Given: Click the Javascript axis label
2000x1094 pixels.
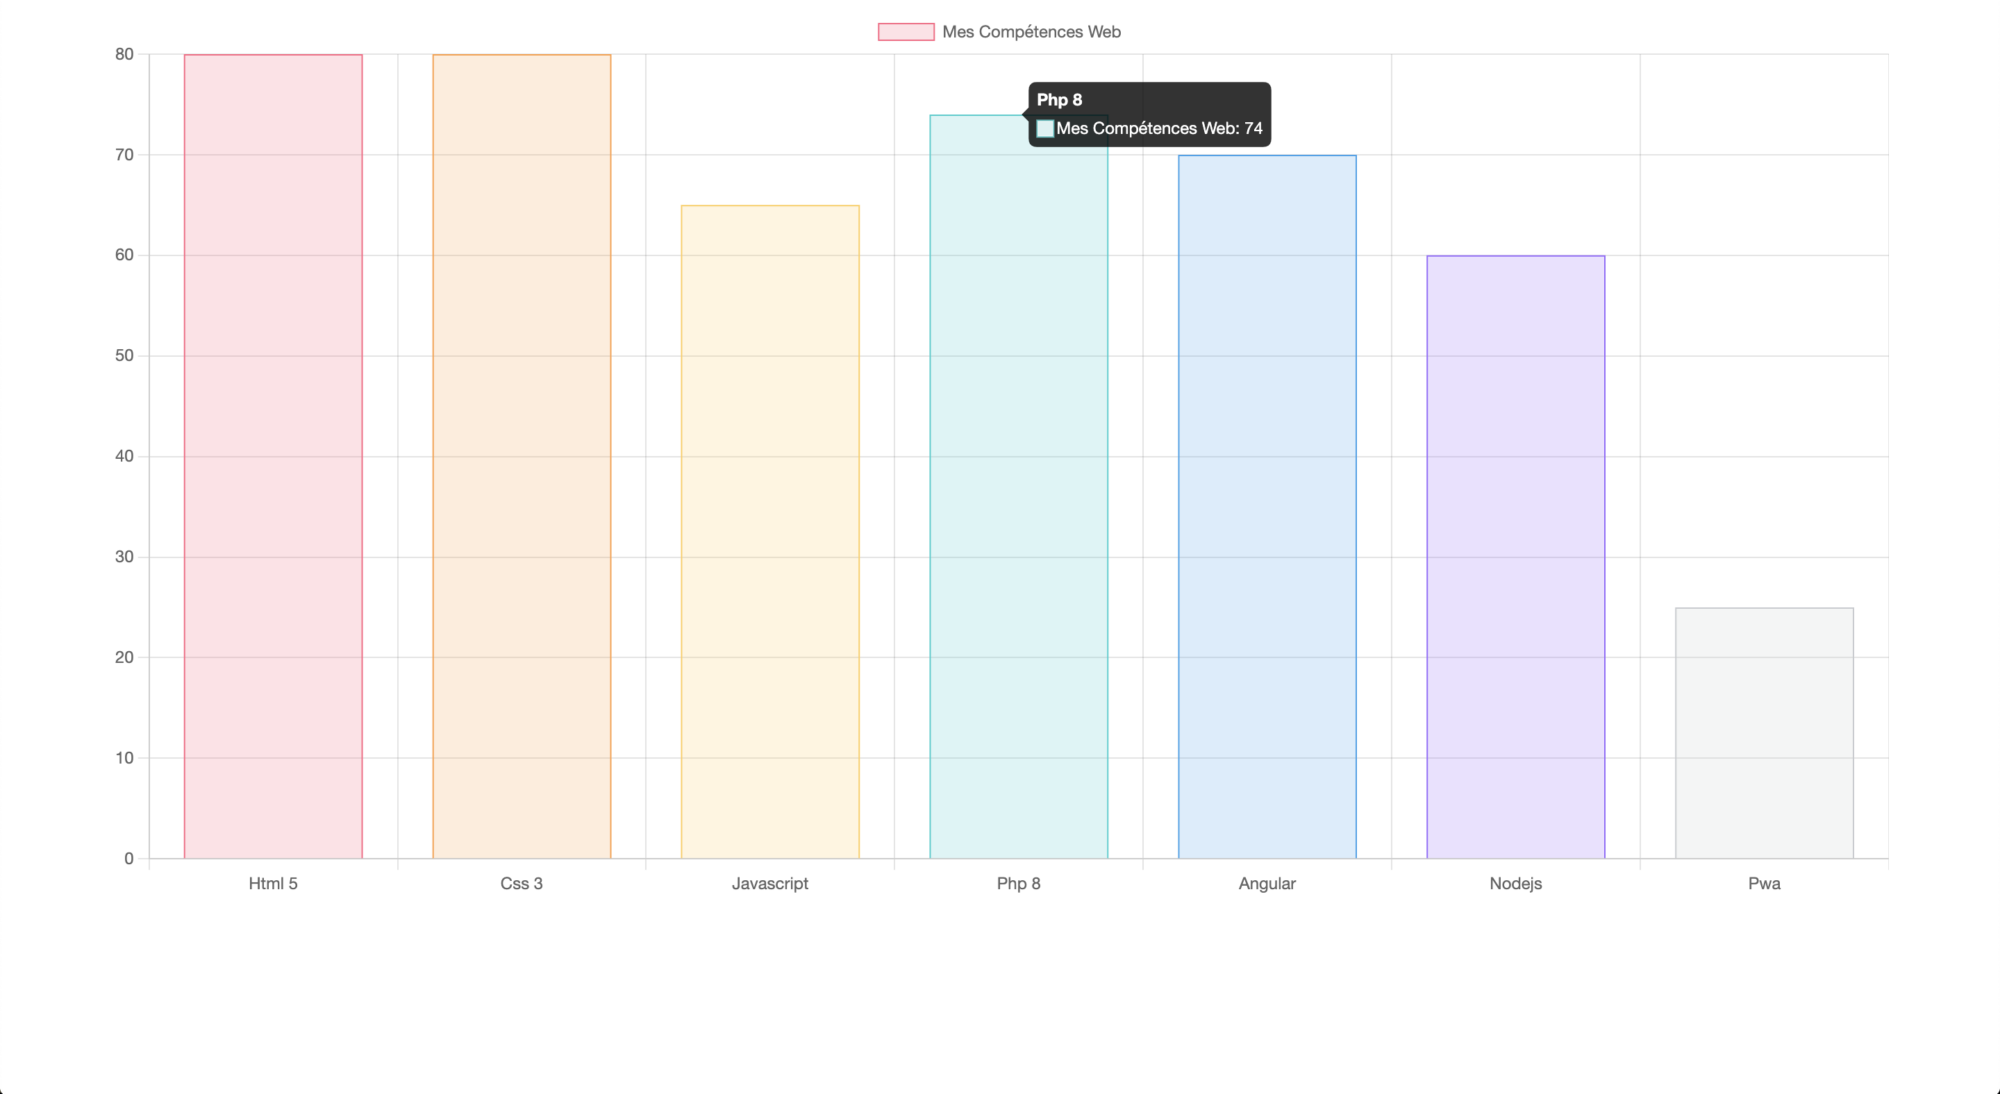Looking at the screenshot, I should pos(770,884).
